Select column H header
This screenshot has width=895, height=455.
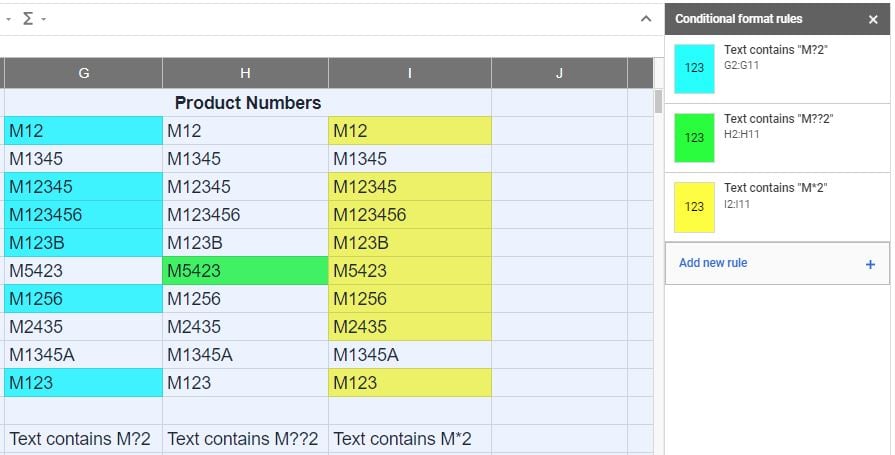click(x=245, y=73)
